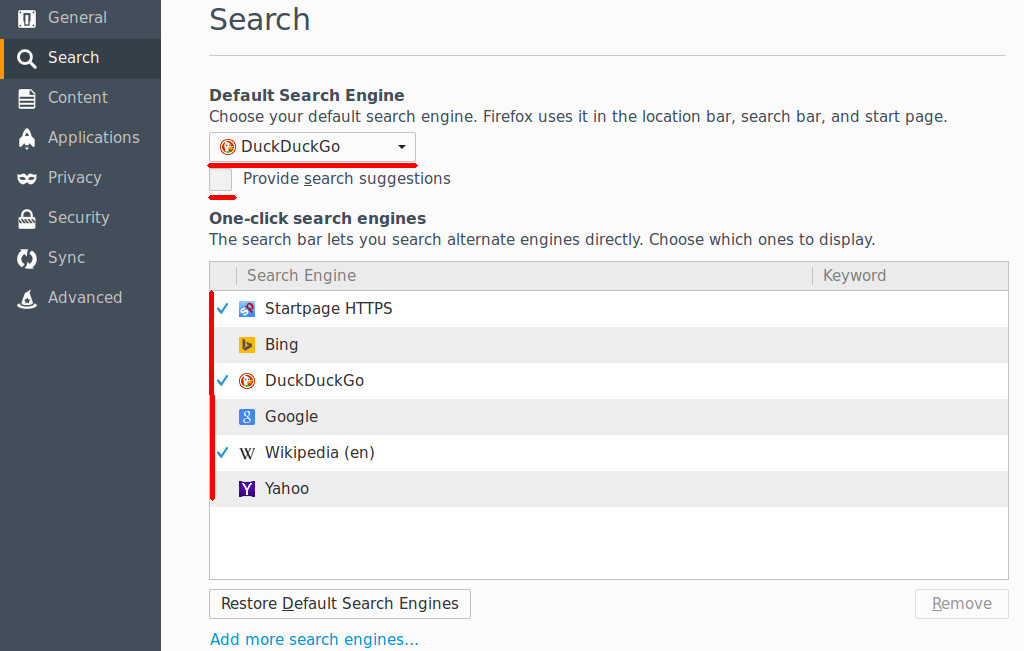Click the General sidebar icon
Screen dimensions: 1024x651
coord(27,18)
